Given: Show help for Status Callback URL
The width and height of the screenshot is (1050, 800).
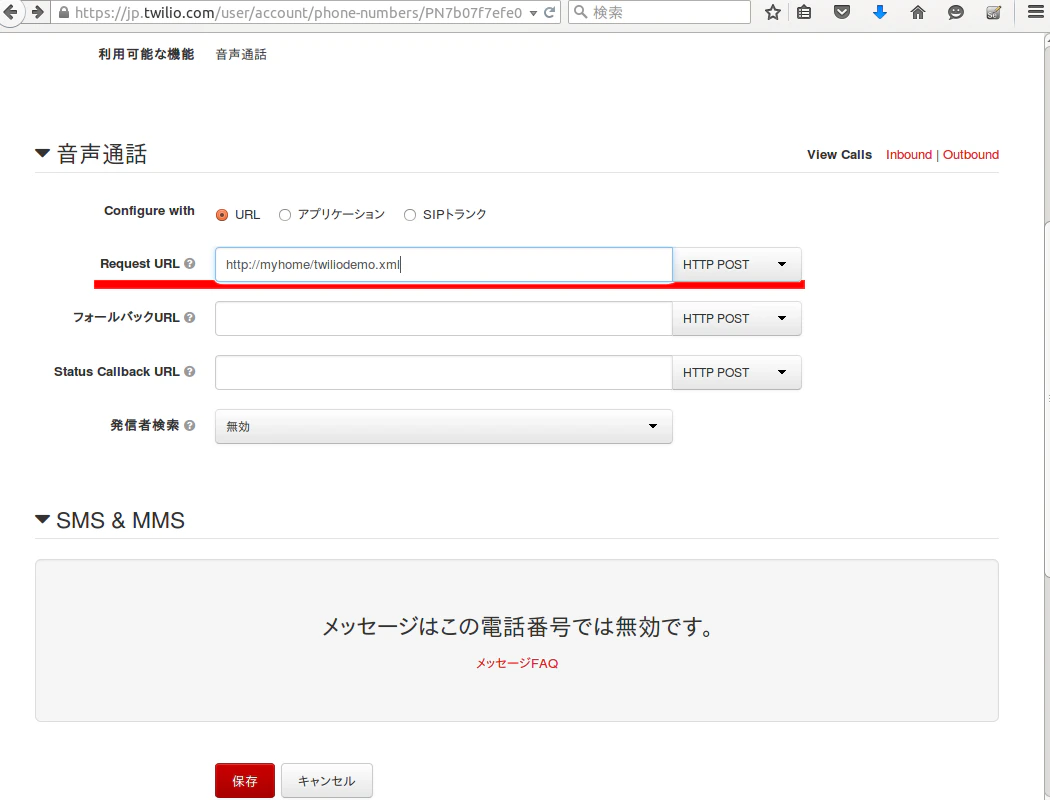Looking at the screenshot, I should pyautogui.click(x=190, y=372).
